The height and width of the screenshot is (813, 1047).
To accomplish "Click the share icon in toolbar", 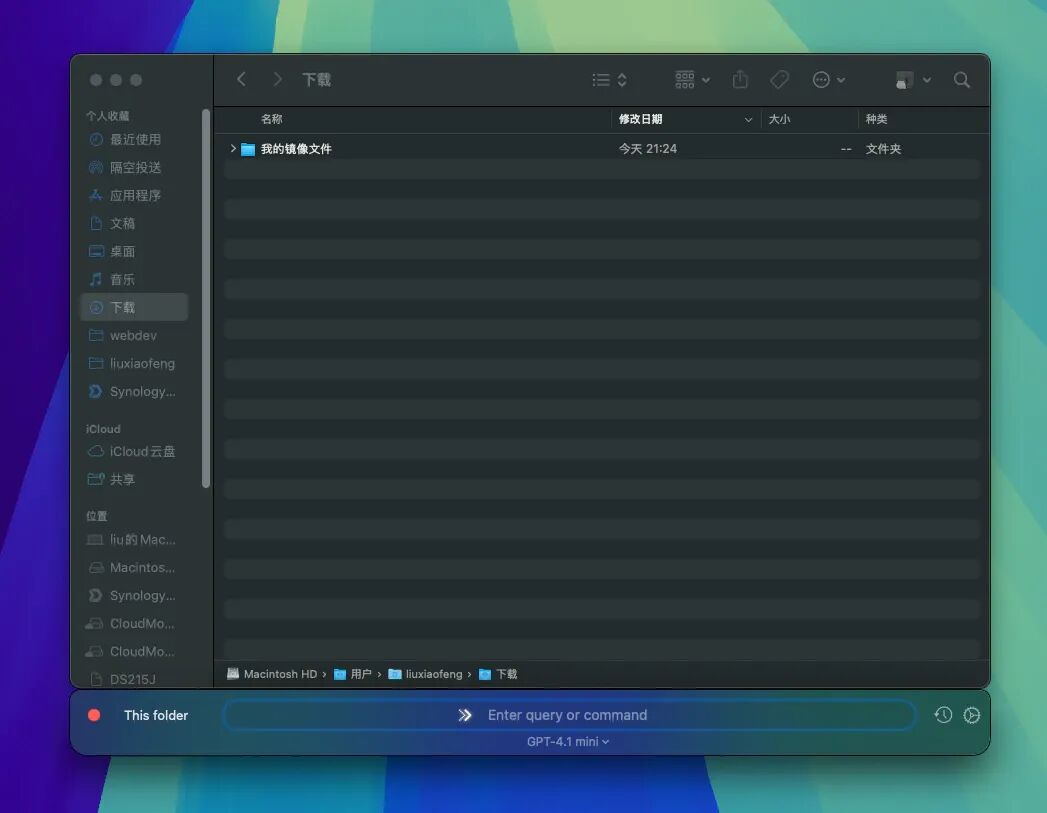I will [x=740, y=79].
